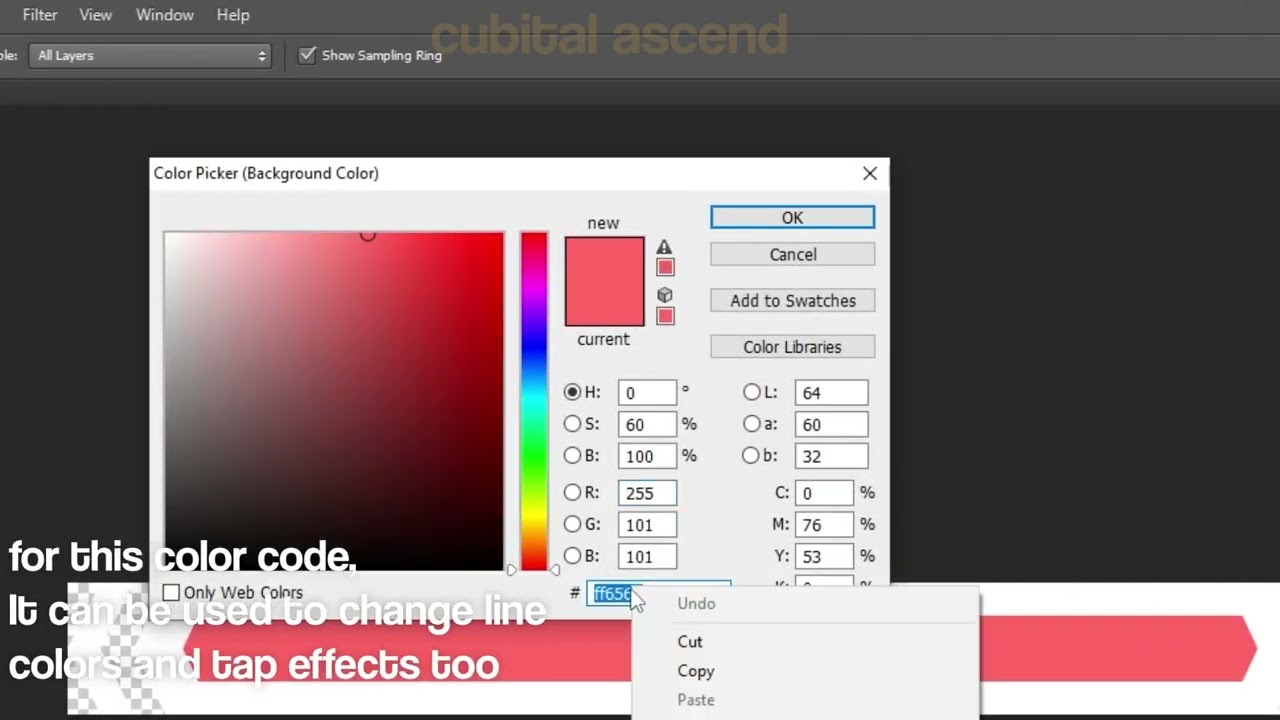1280x720 pixels.
Task: Click inside the red saturation-brightness color field
Action: point(334,401)
